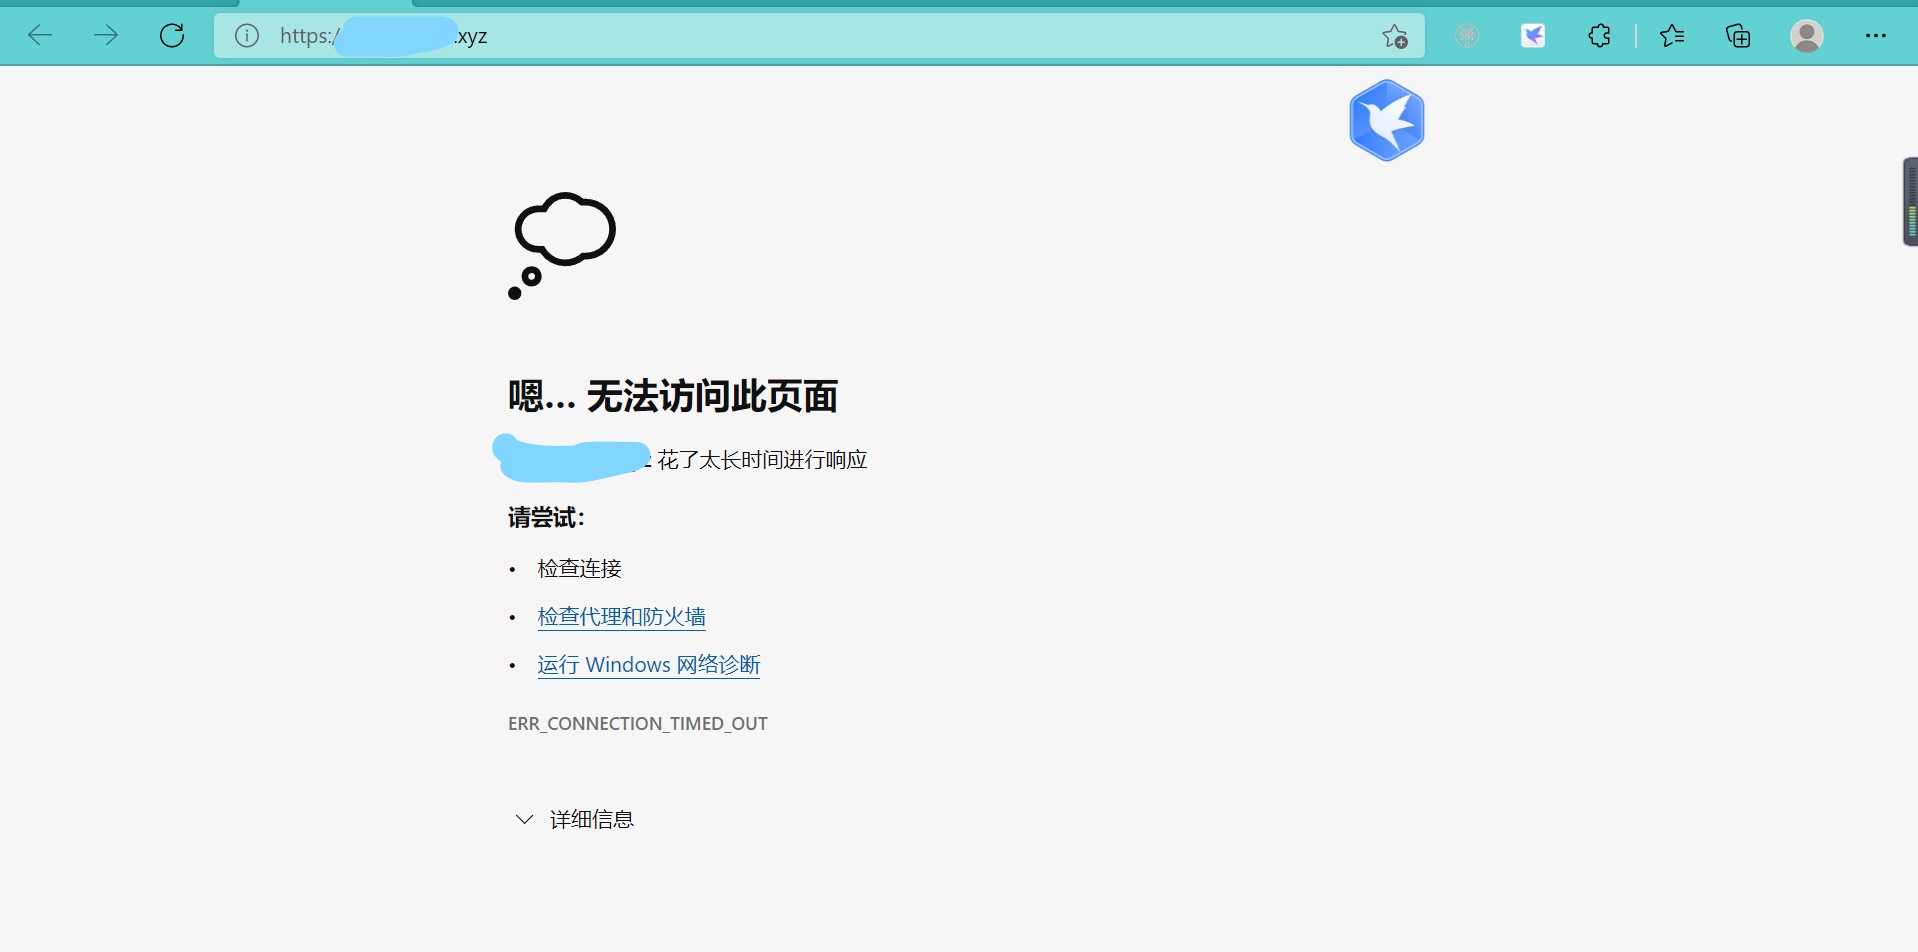Open 运行 Windows 网络诊断 link
The width and height of the screenshot is (1918, 952).
tap(649, 665)
